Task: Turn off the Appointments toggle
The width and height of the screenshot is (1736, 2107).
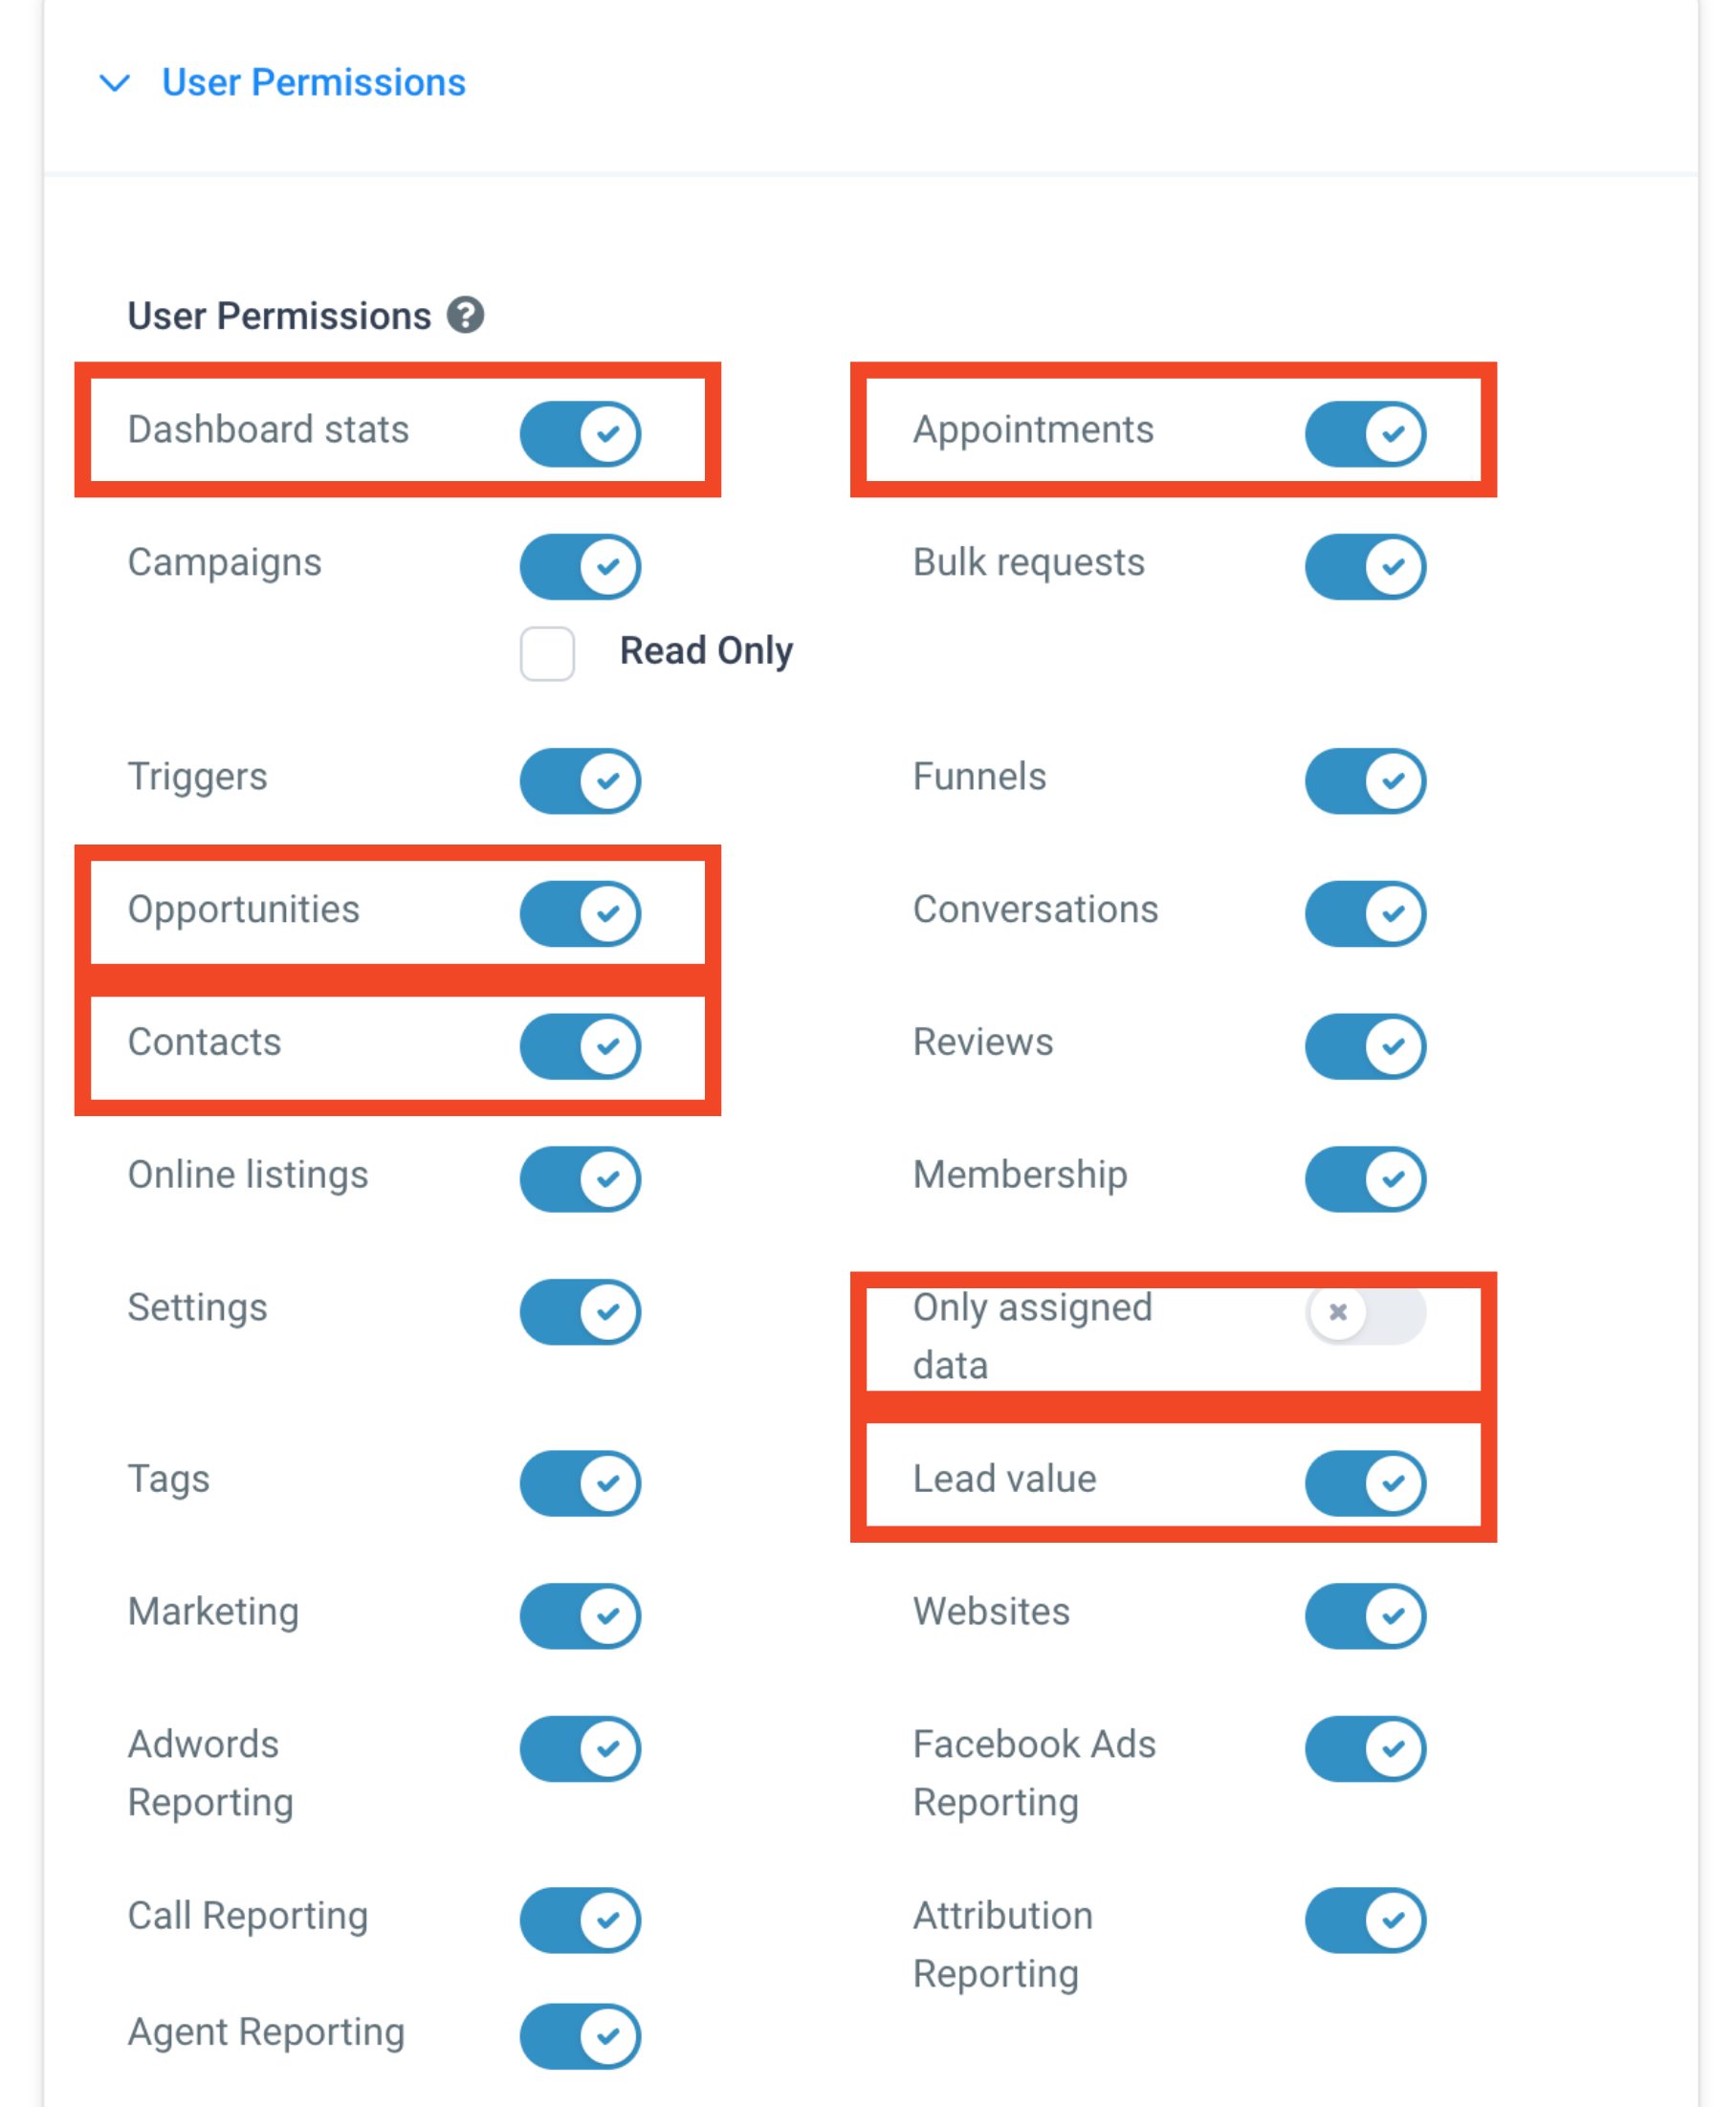Action: [x=1365, y=433]
